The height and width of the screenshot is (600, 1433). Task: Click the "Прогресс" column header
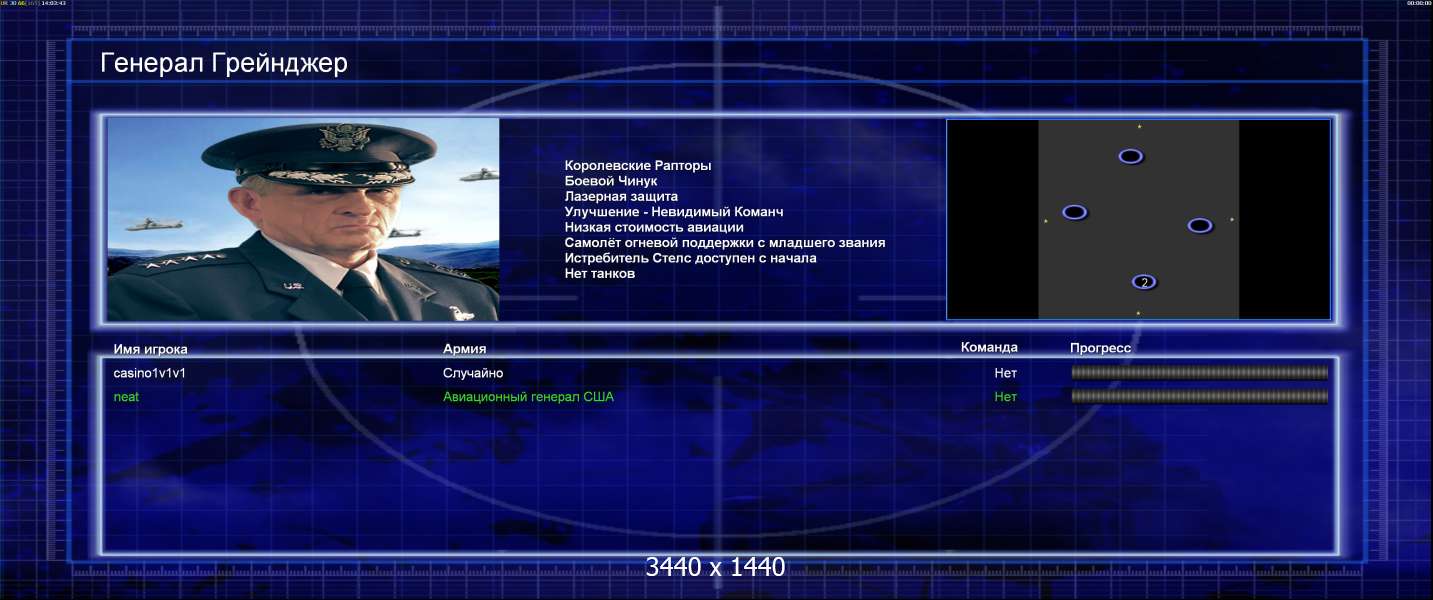1101,348
